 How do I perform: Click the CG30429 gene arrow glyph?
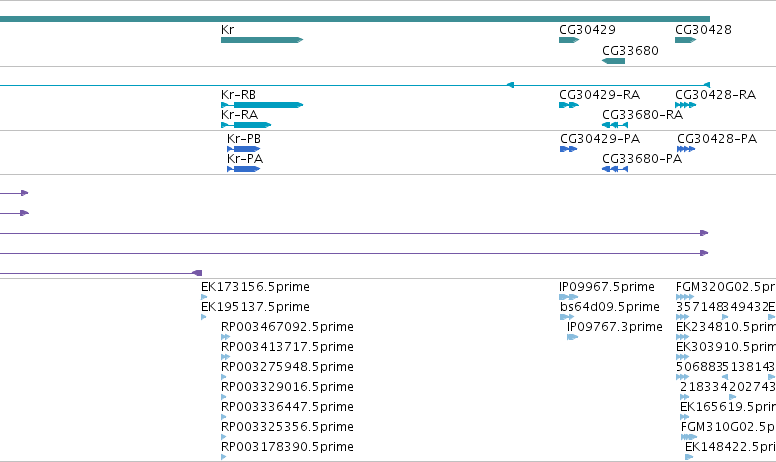pos(569,40)
